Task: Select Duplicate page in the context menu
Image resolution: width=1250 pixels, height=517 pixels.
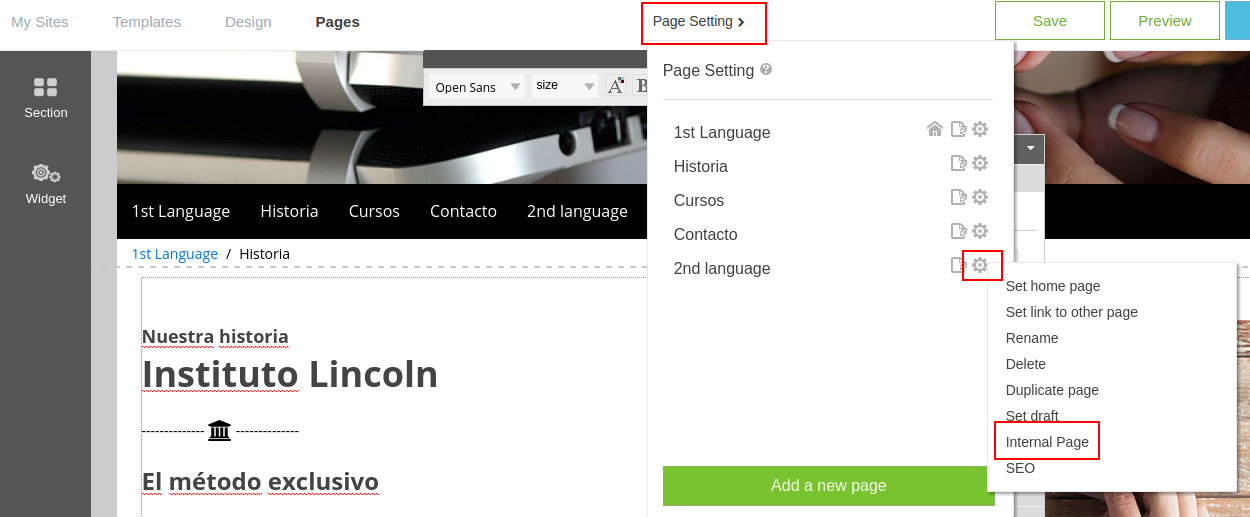Action: 1052,390
